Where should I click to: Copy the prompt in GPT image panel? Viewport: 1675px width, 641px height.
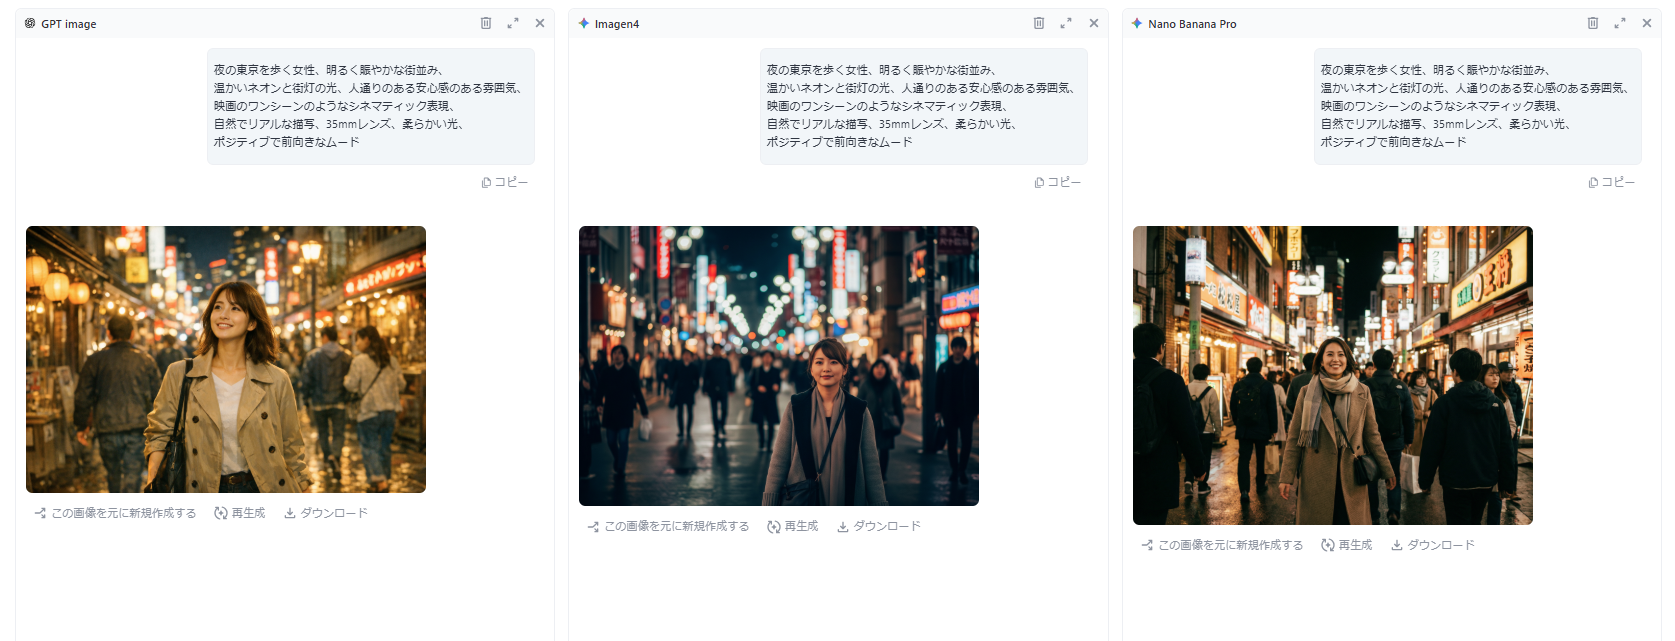pyautogui.click(x=505, y=182)
